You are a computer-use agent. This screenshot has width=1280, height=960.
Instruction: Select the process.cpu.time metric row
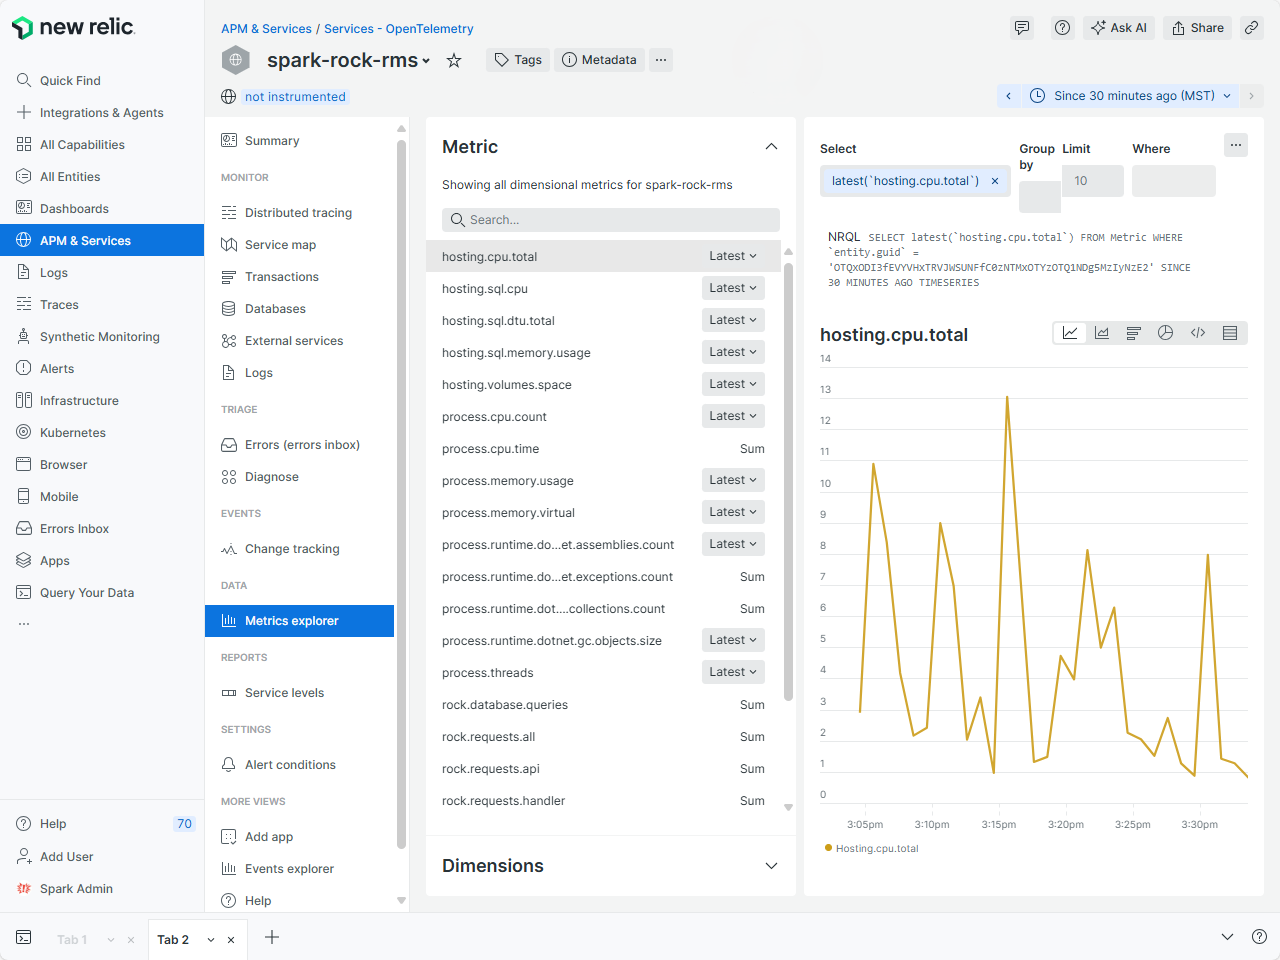click(603, 448)
